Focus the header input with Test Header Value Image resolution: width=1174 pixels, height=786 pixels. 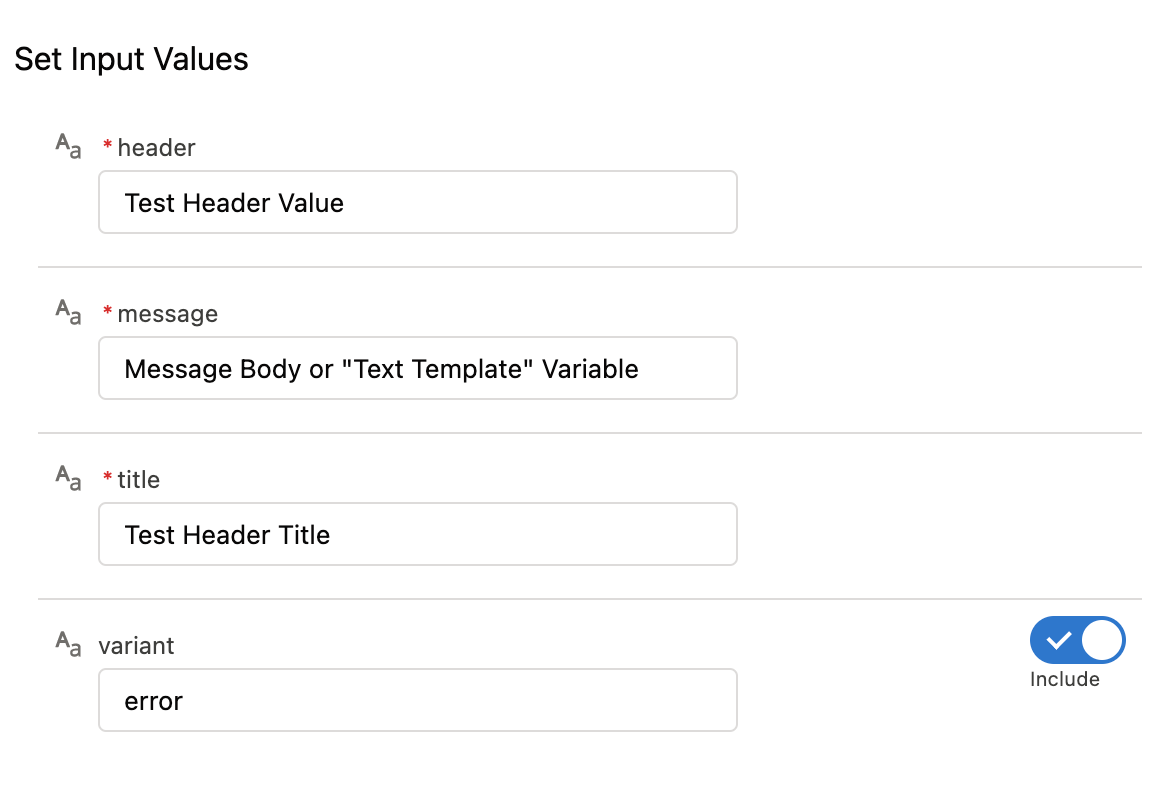(417, 202)
